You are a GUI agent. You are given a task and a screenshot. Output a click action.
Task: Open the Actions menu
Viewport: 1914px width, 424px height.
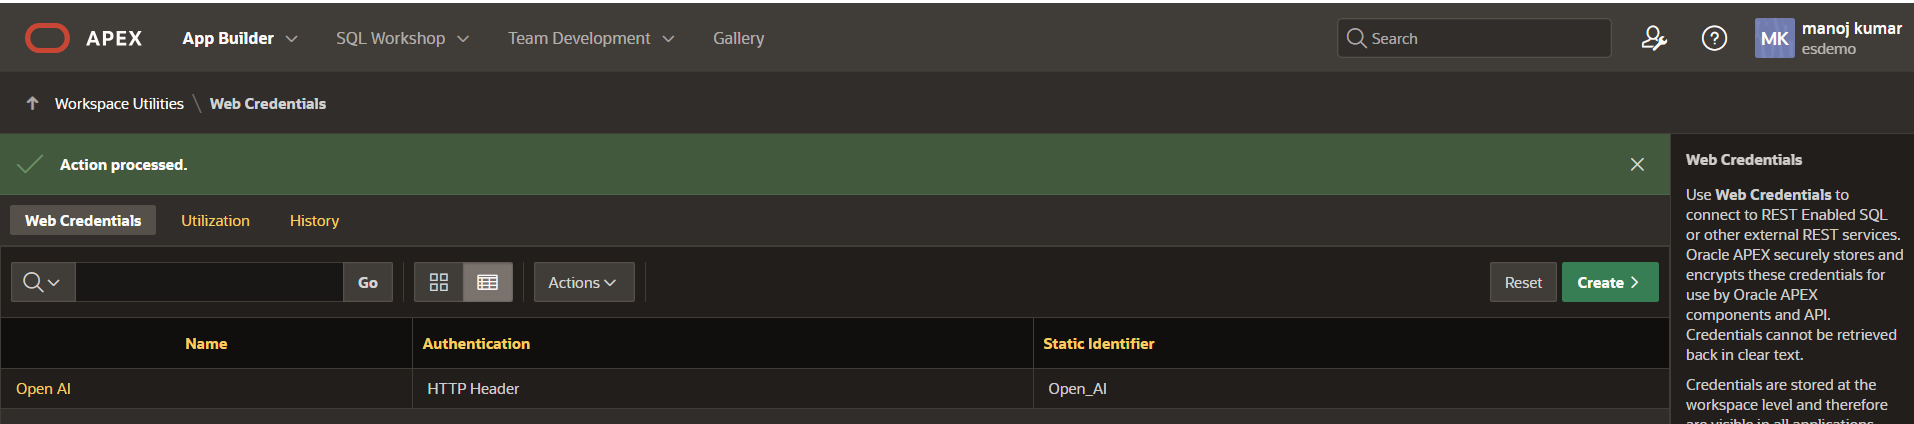tap(583, 282)
